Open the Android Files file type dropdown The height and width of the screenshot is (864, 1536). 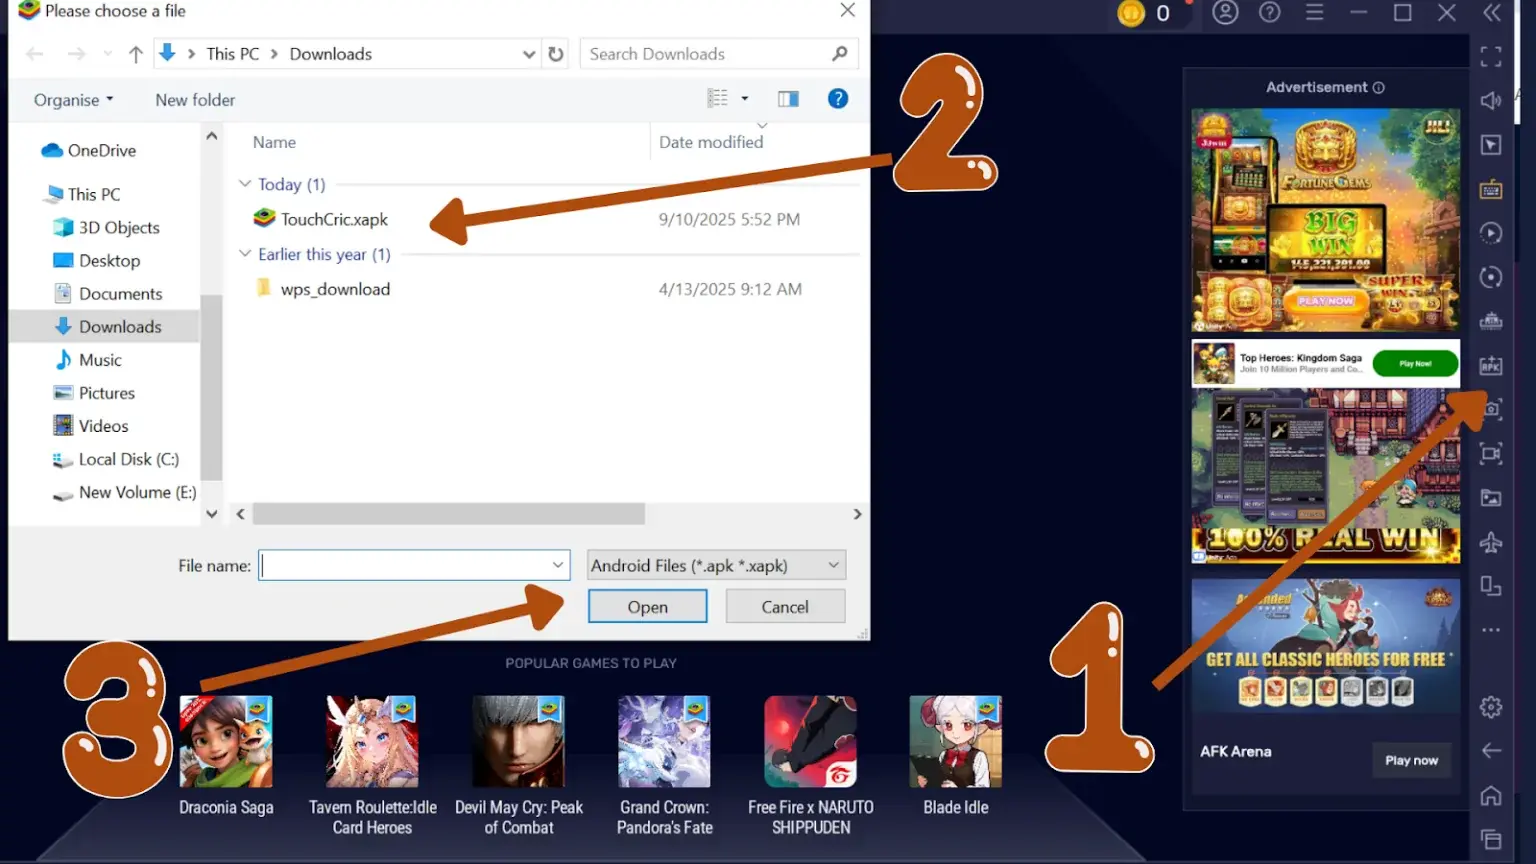(715, 565)
